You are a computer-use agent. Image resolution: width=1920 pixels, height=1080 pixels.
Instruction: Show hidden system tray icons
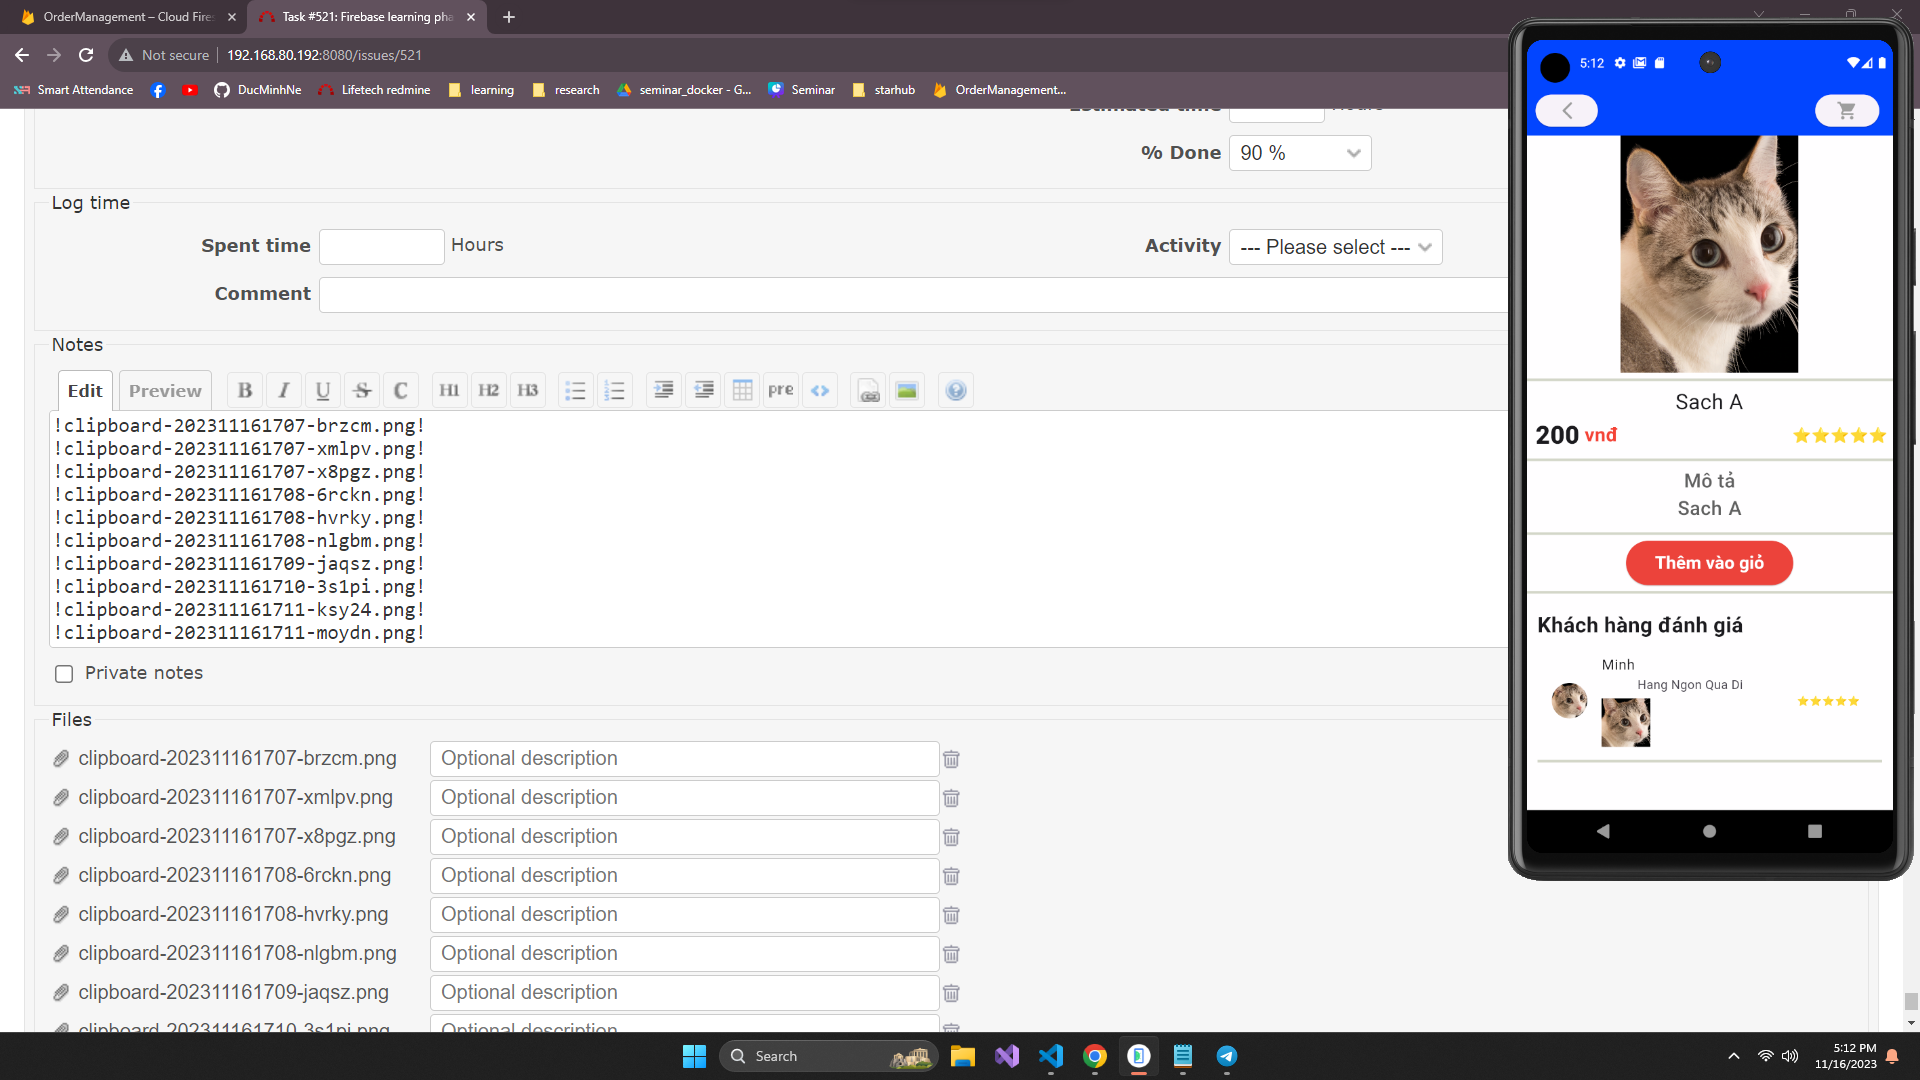point(1734,1056)
